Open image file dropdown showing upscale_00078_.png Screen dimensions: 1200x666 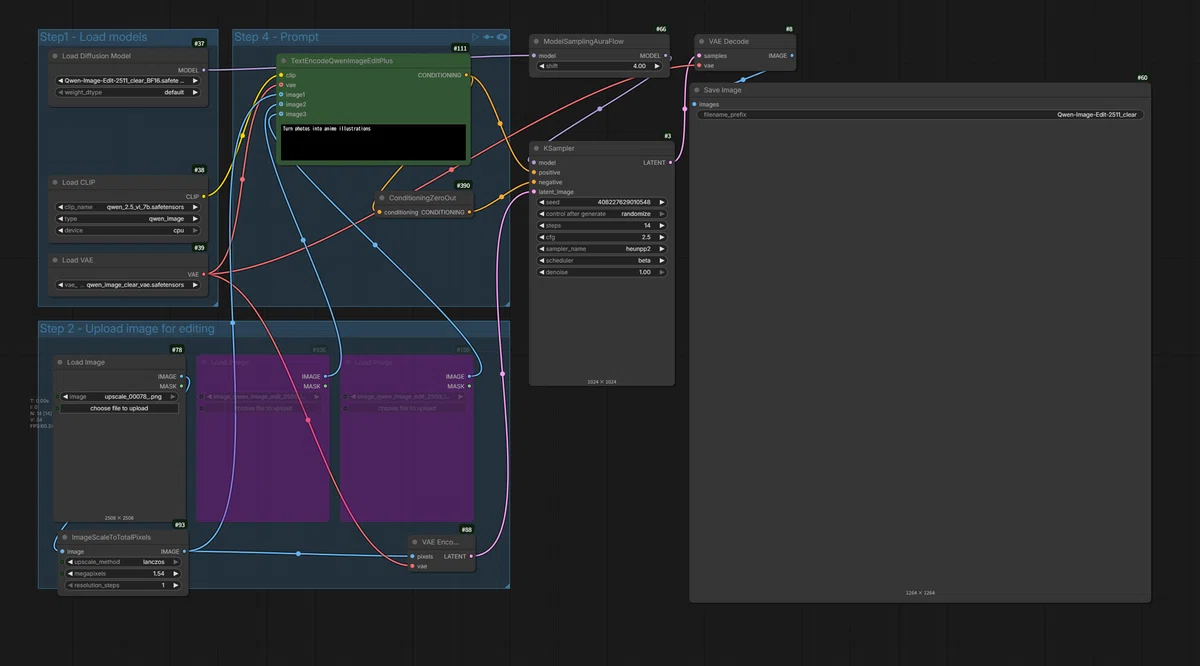pos(119,397)
